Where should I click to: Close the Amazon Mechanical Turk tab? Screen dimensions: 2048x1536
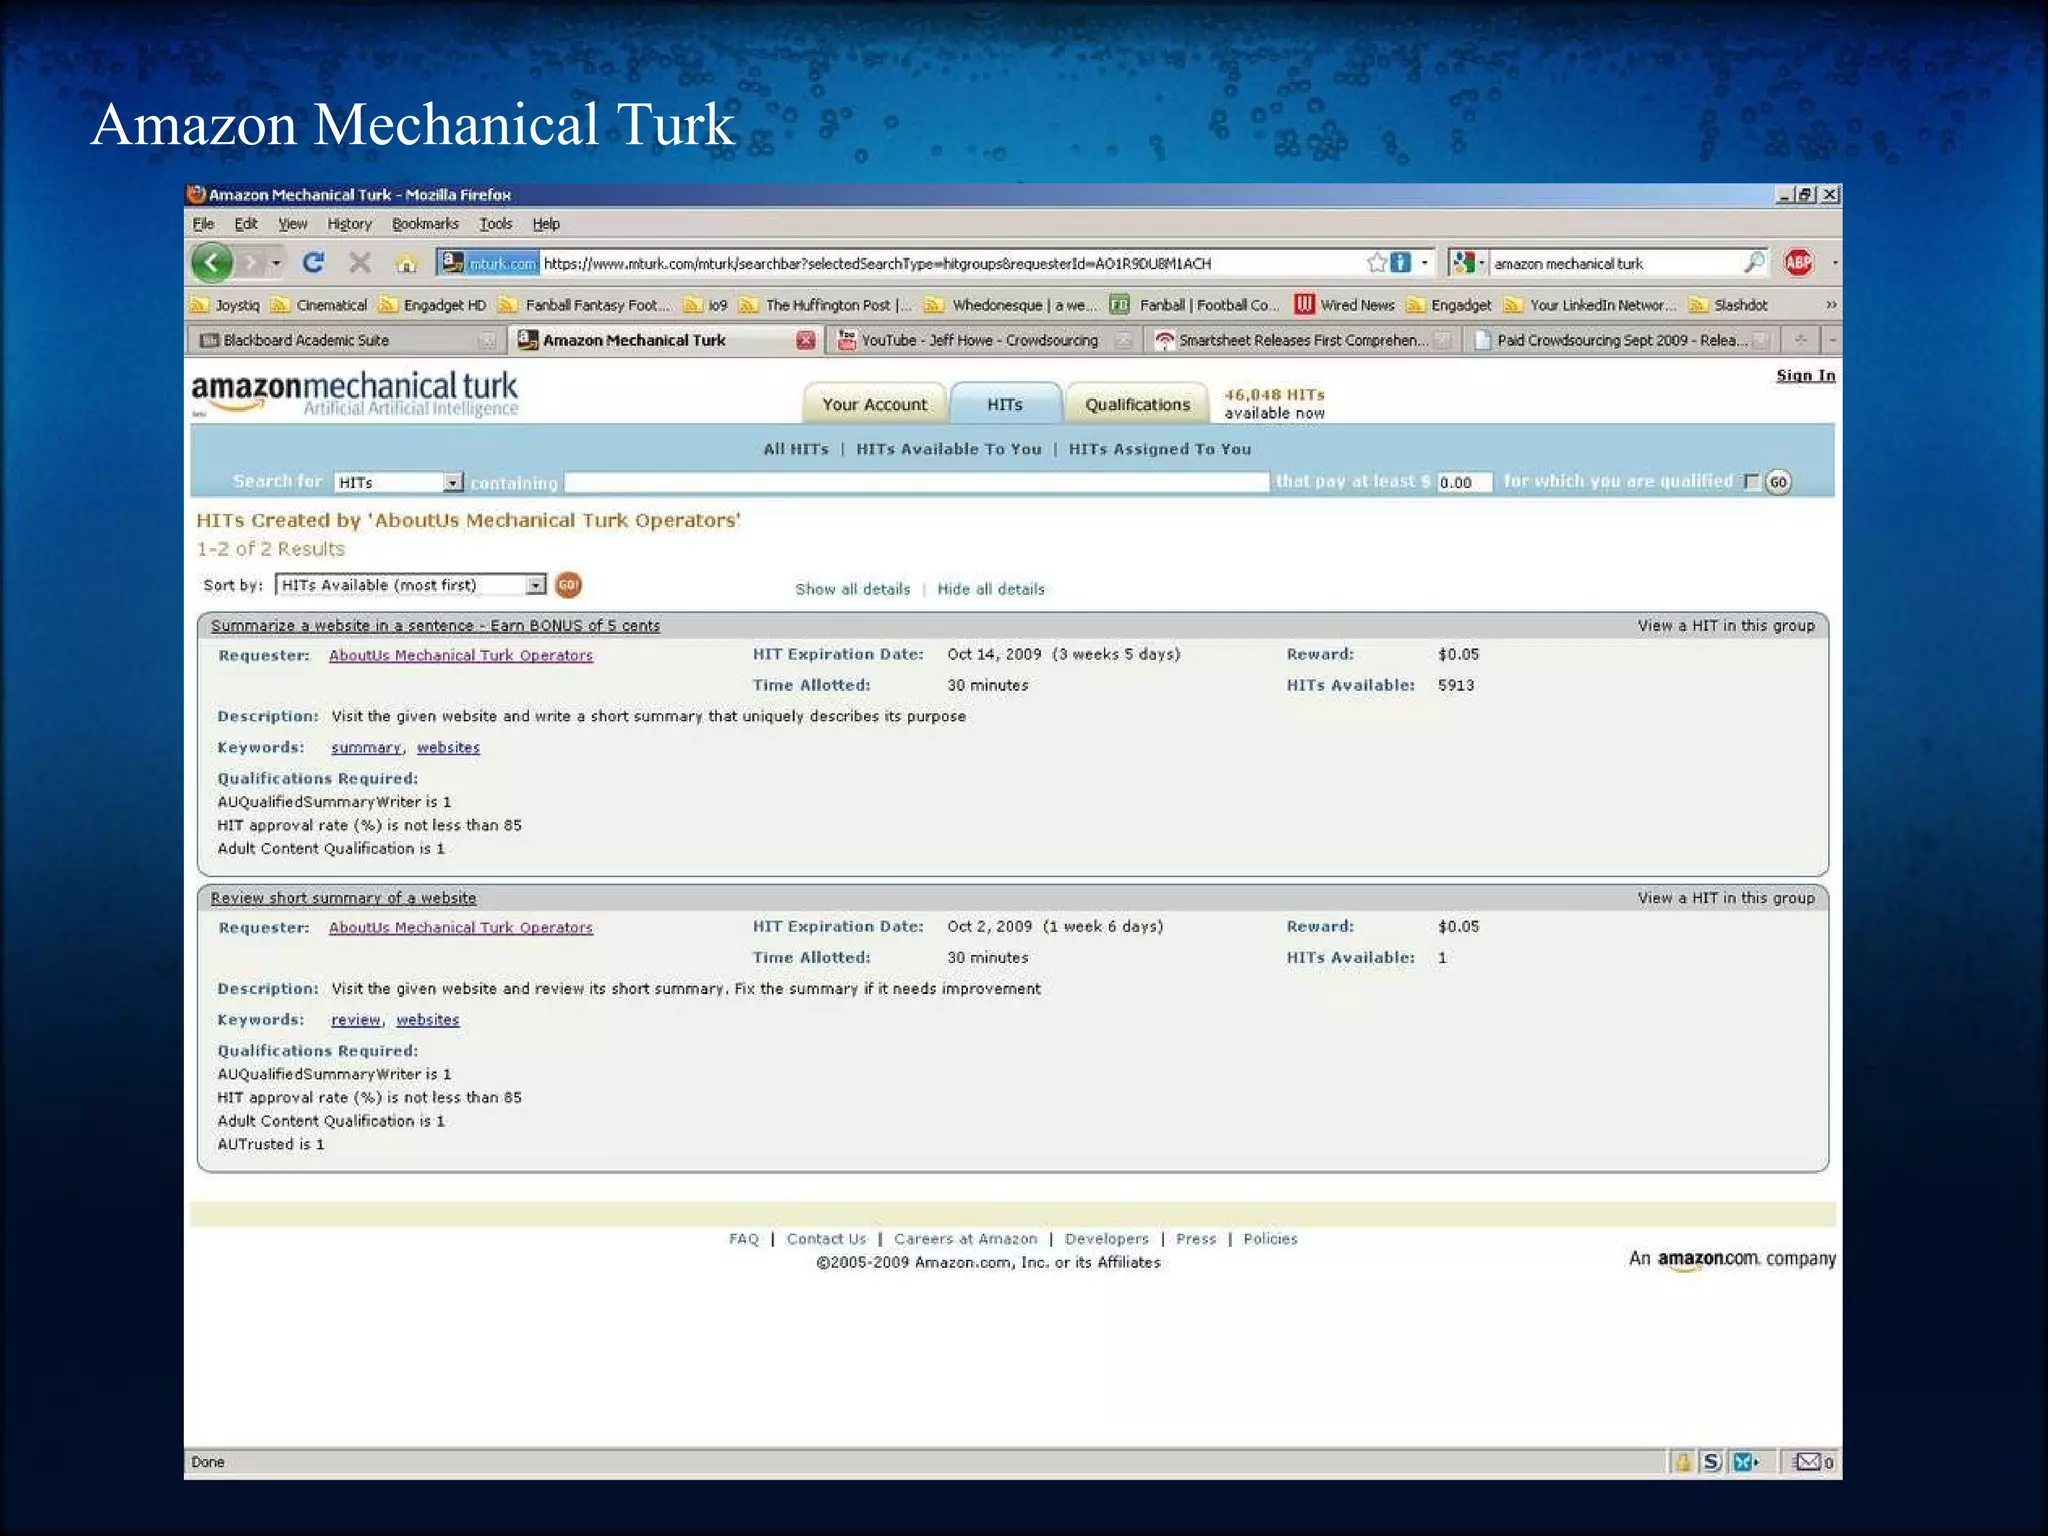[805, 340]
